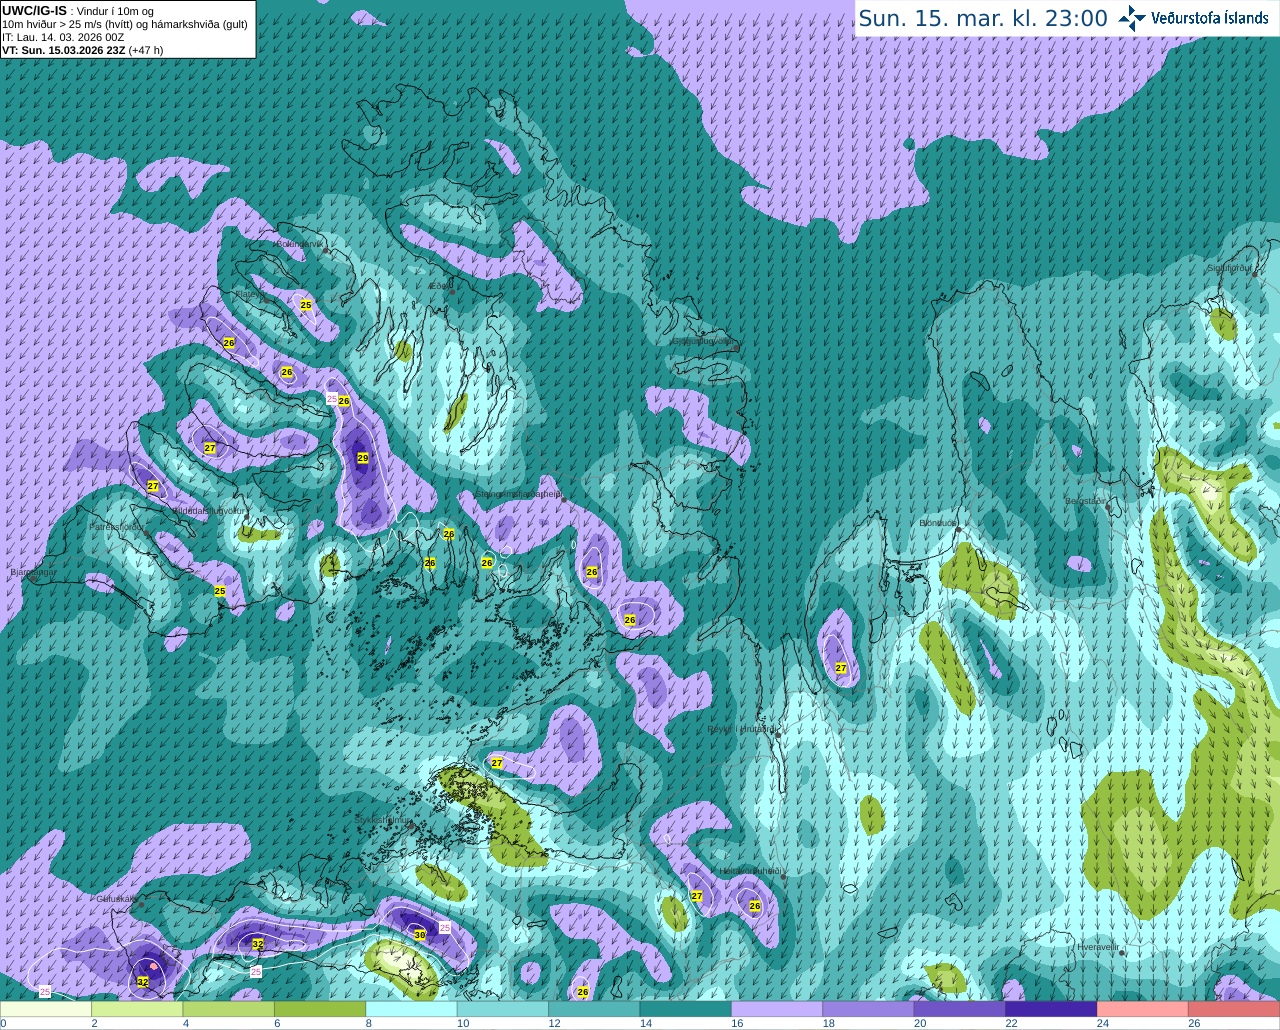The image size is (1280, 1030).
Task: Click the Holtavörðuheiði station label
Action: (750, 871)
